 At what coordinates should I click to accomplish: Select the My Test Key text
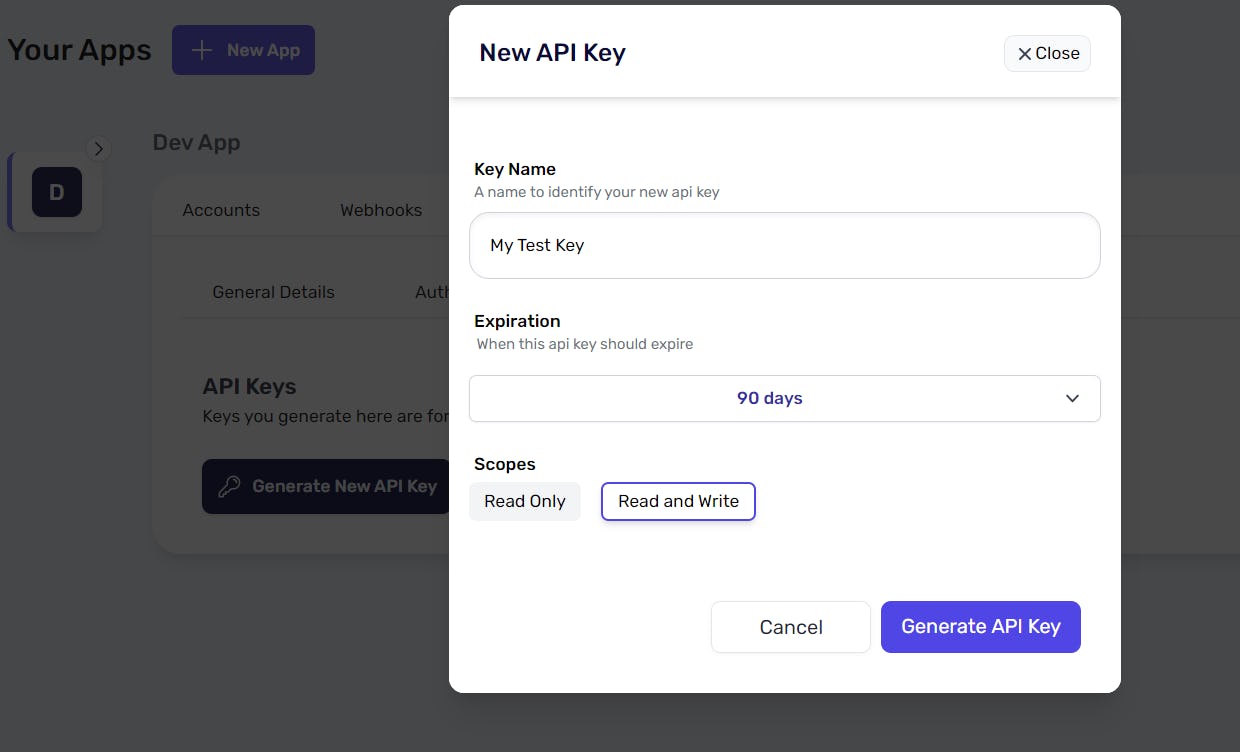point(537,245)
